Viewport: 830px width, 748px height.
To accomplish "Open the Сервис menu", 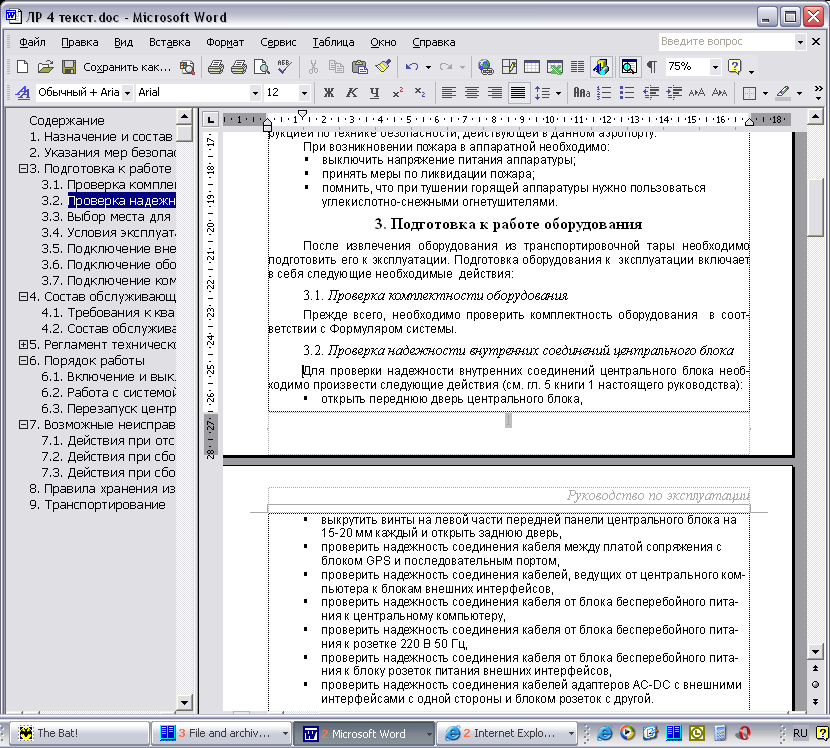I will coord(278,42).
